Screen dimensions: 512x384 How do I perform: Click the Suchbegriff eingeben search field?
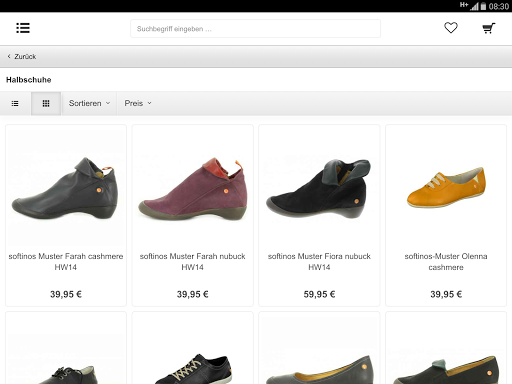255,29
